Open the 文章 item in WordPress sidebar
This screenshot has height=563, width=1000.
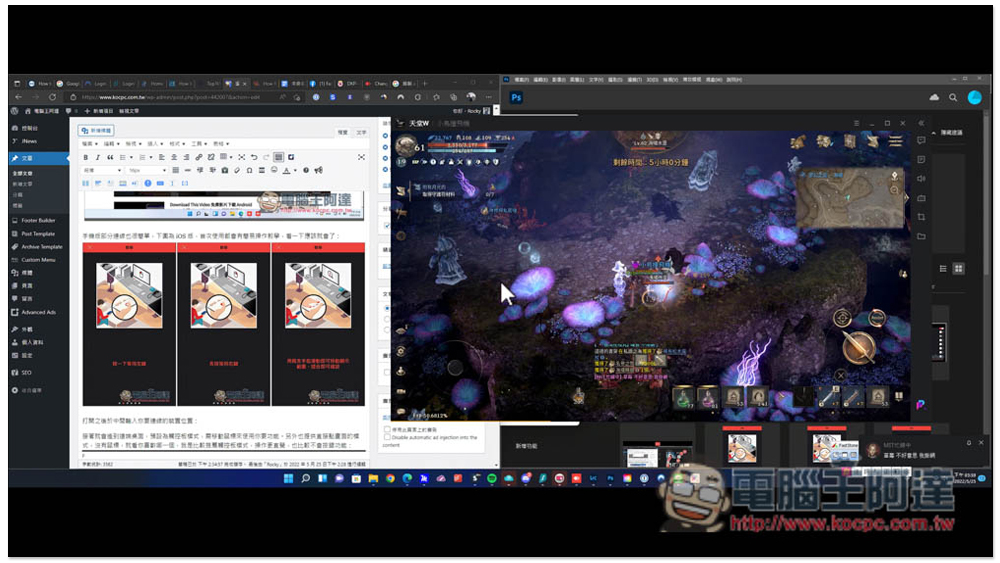pyautogui.click(x=38, y=158)
